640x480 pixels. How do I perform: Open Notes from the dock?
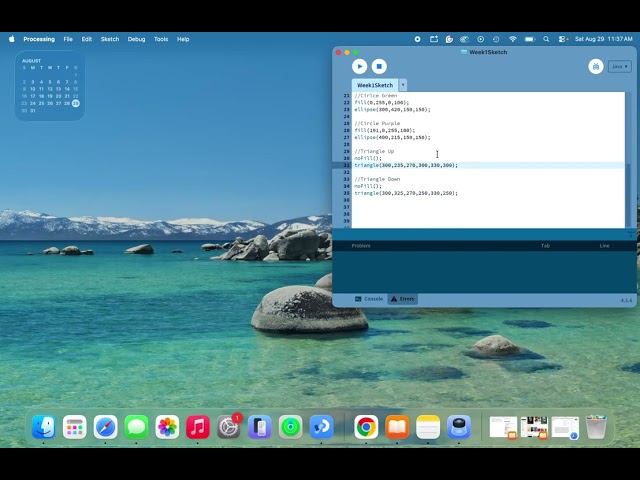click(x=428, y=427)
